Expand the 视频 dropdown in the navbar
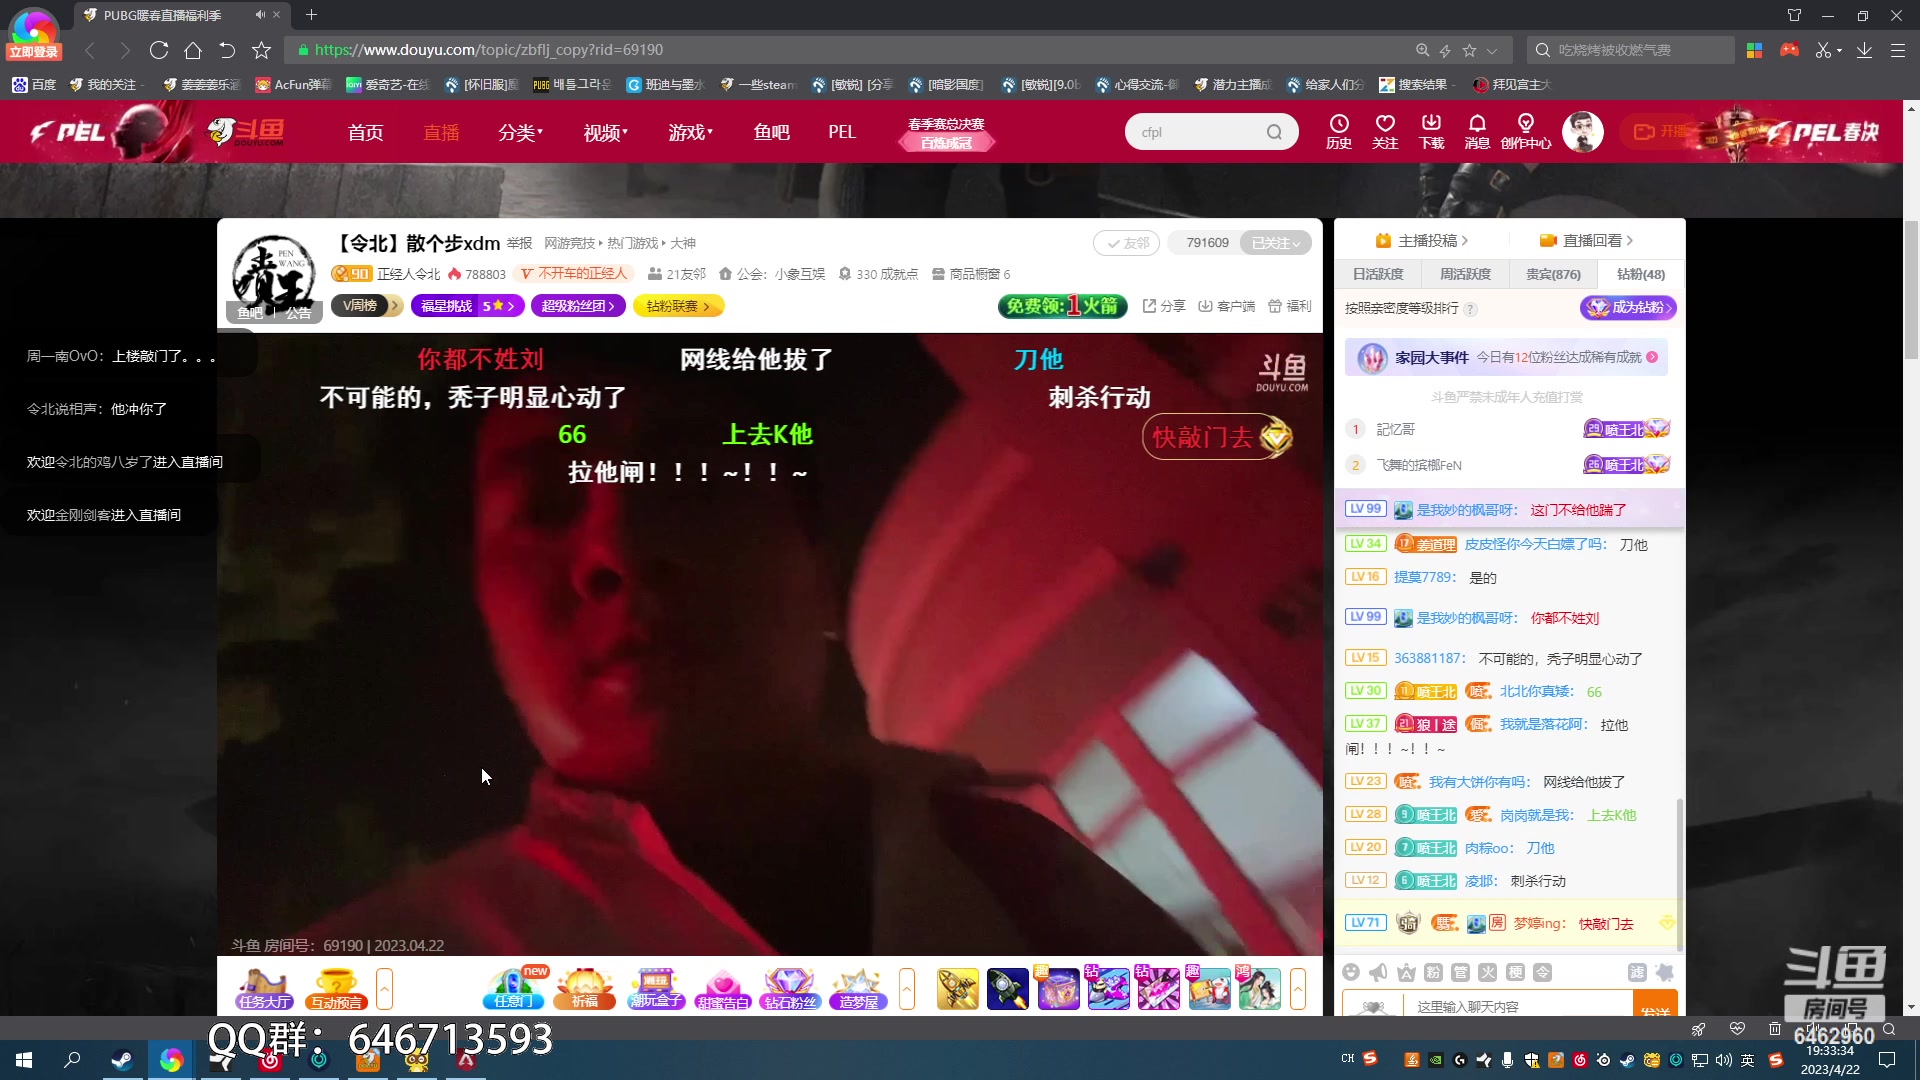The width and height of the screenshot is (1920, 1080). coord(603,131)
